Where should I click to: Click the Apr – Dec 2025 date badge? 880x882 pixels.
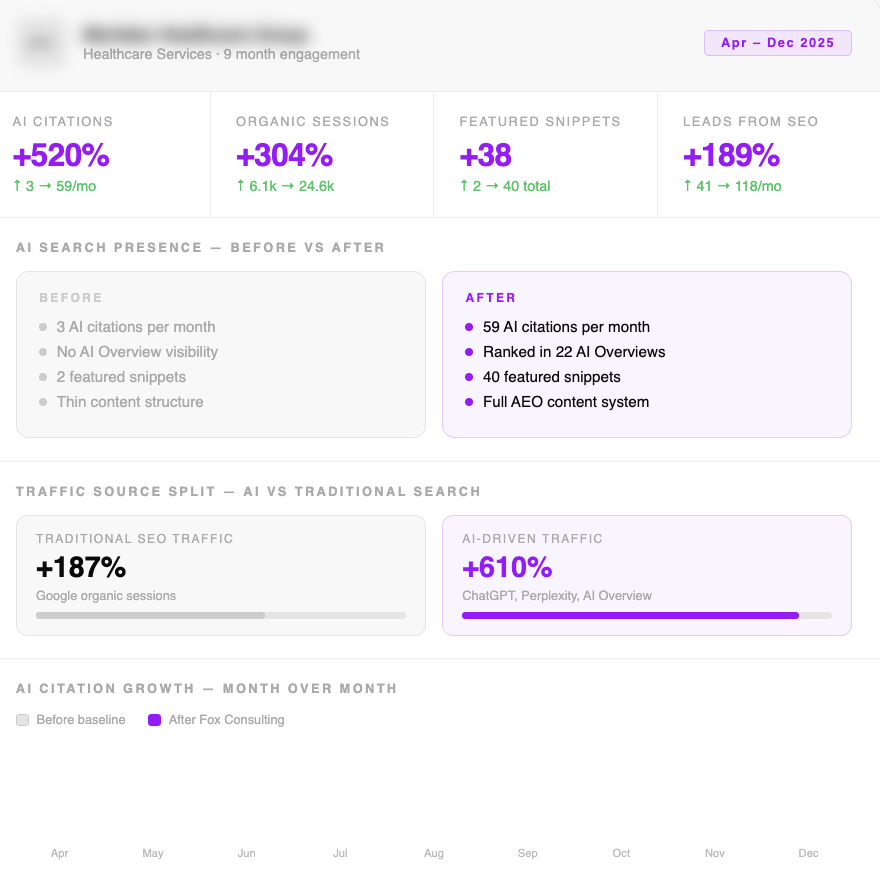777,43
